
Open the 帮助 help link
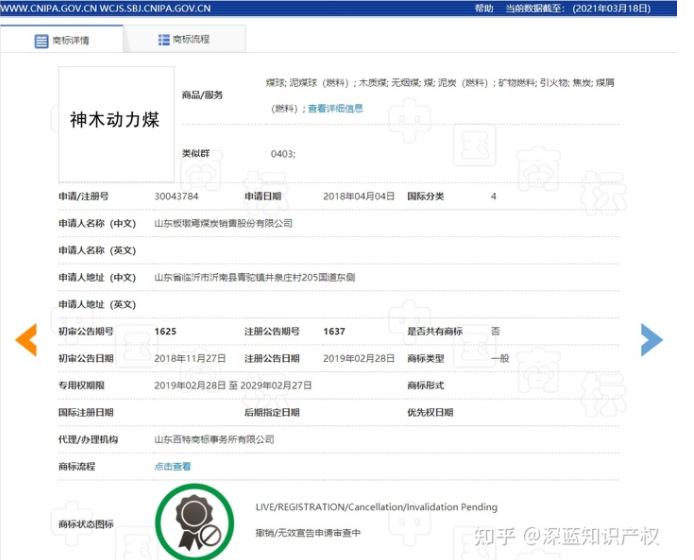tap(484, 8)
